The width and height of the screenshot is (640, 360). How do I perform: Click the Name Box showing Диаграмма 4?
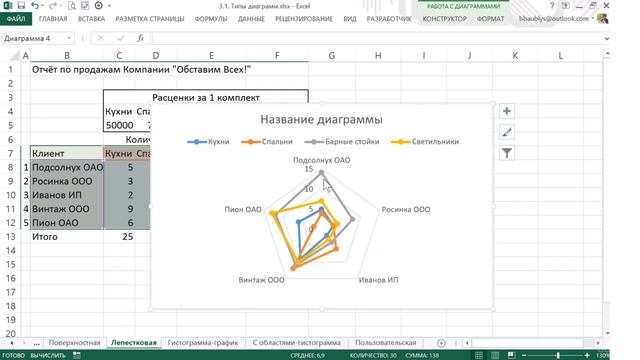pos(33,38)
